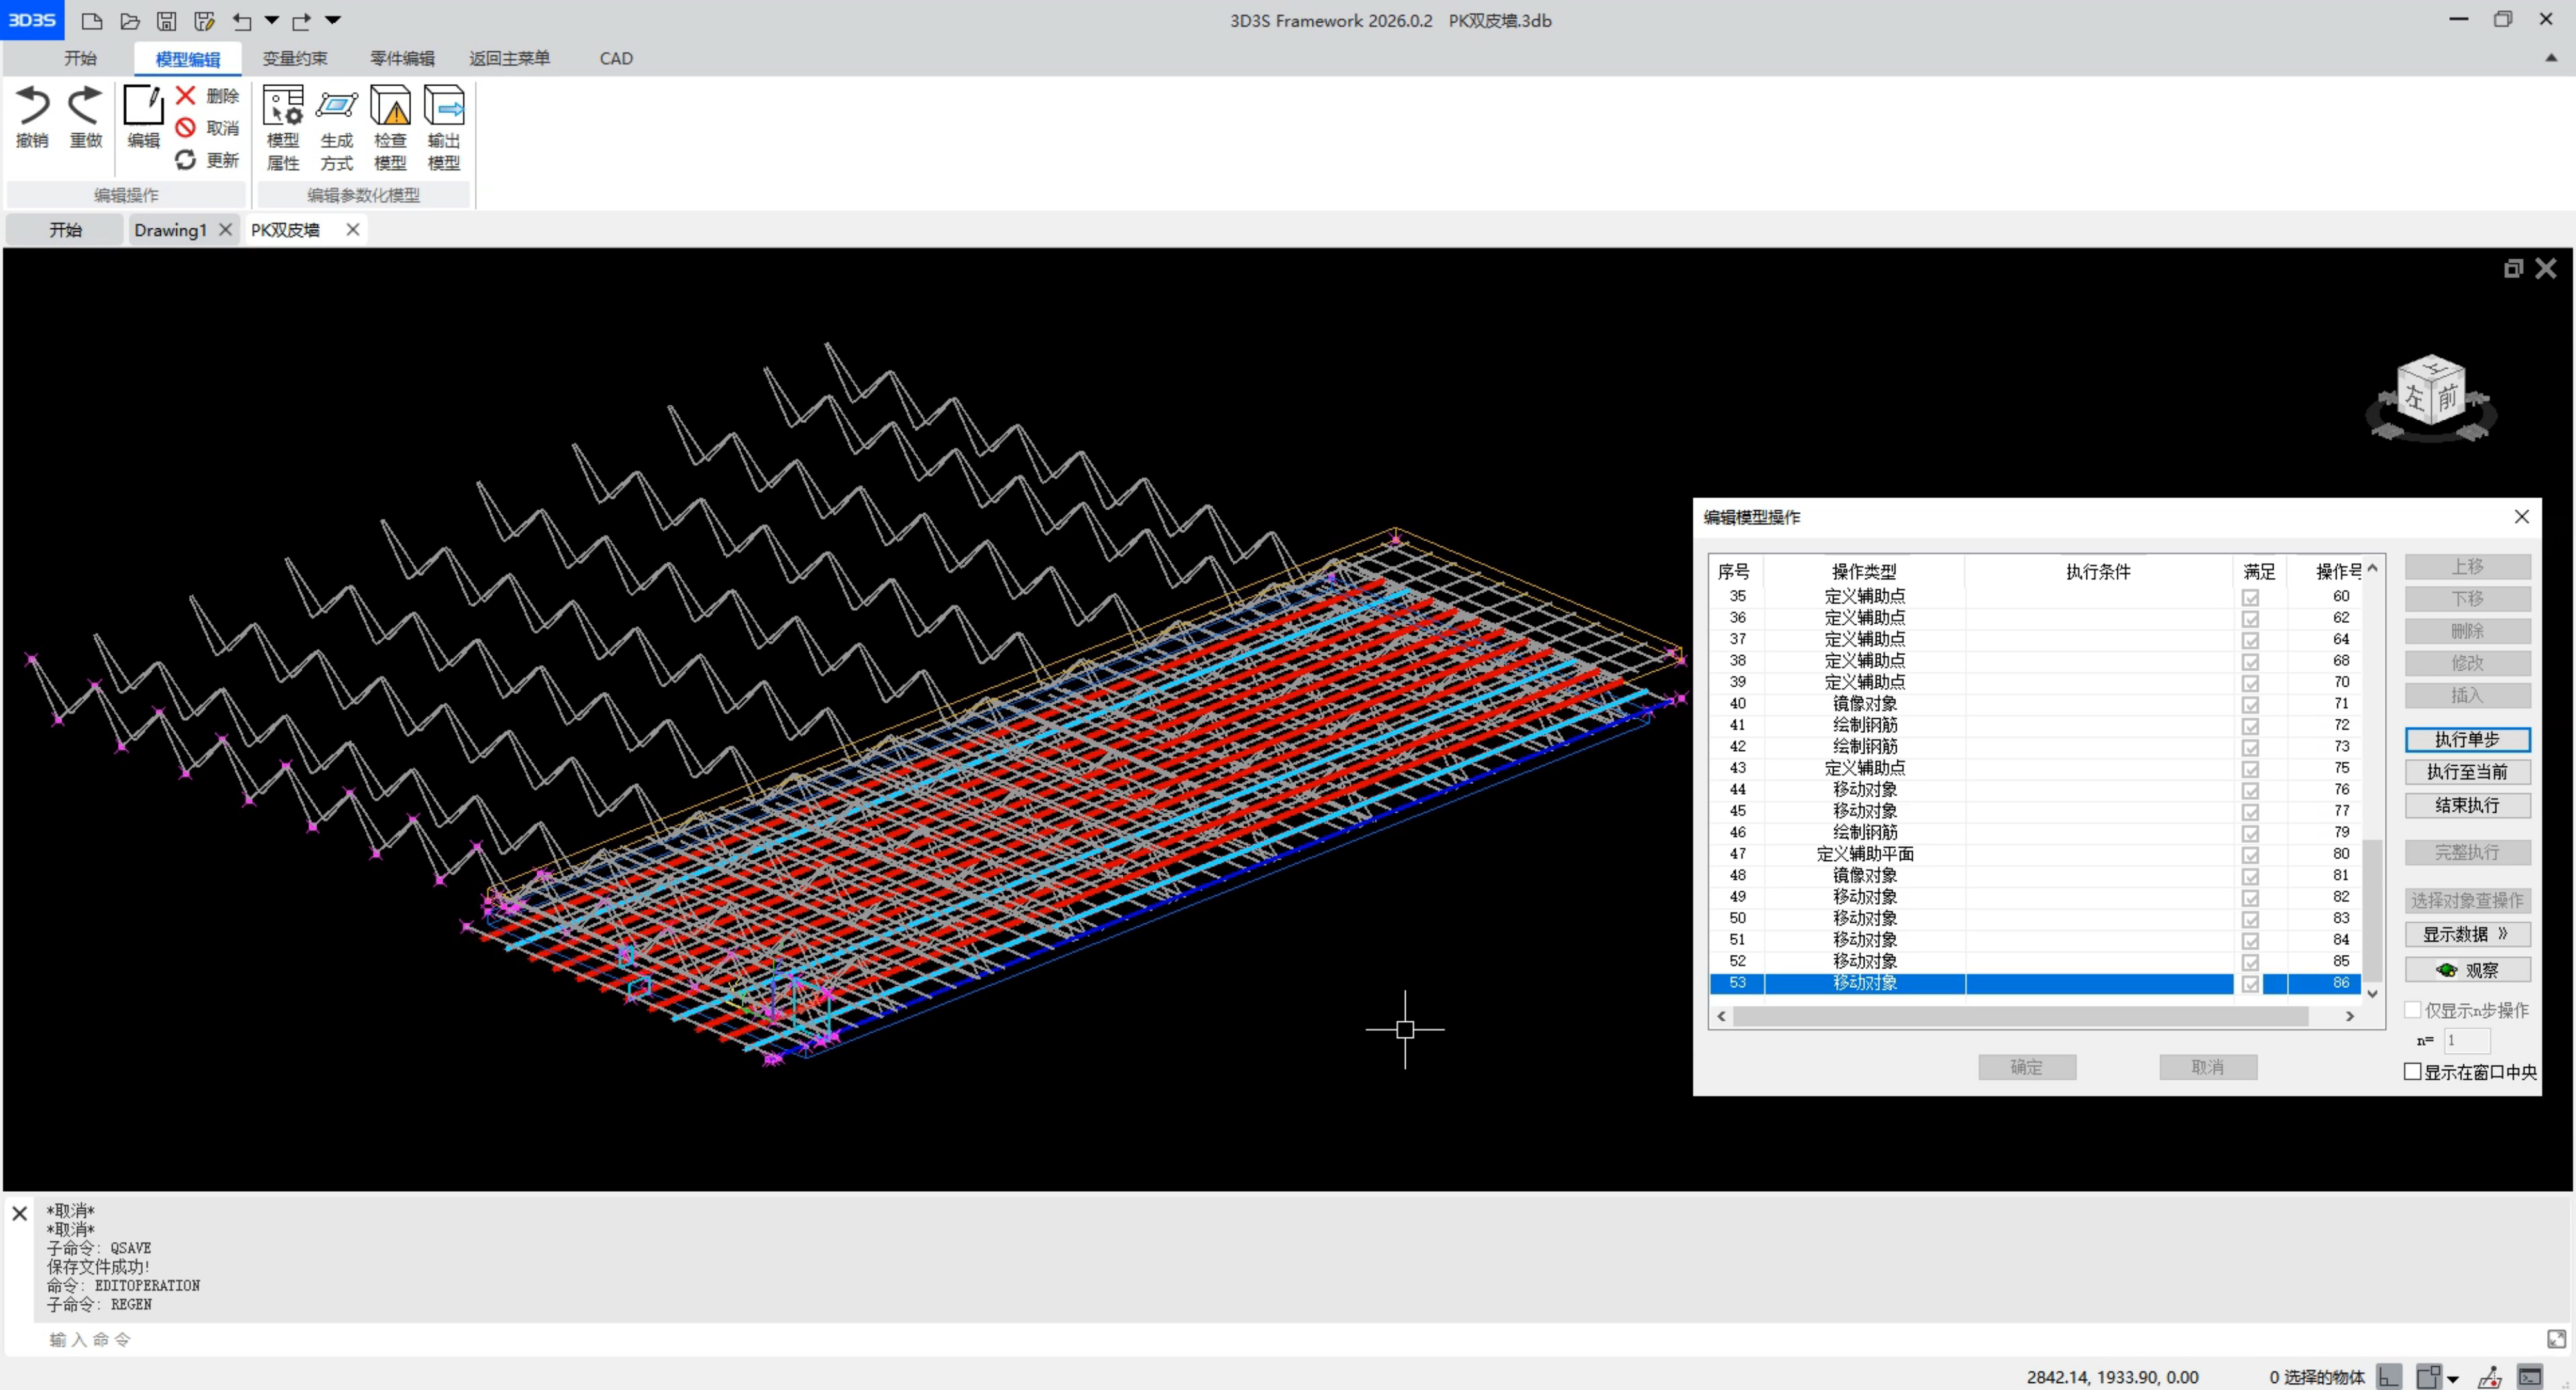Image resolution: width=2576 pixels, height=1390 pixels.
Task: Click the view cube's 前 face
Action: coord(2447,397)
